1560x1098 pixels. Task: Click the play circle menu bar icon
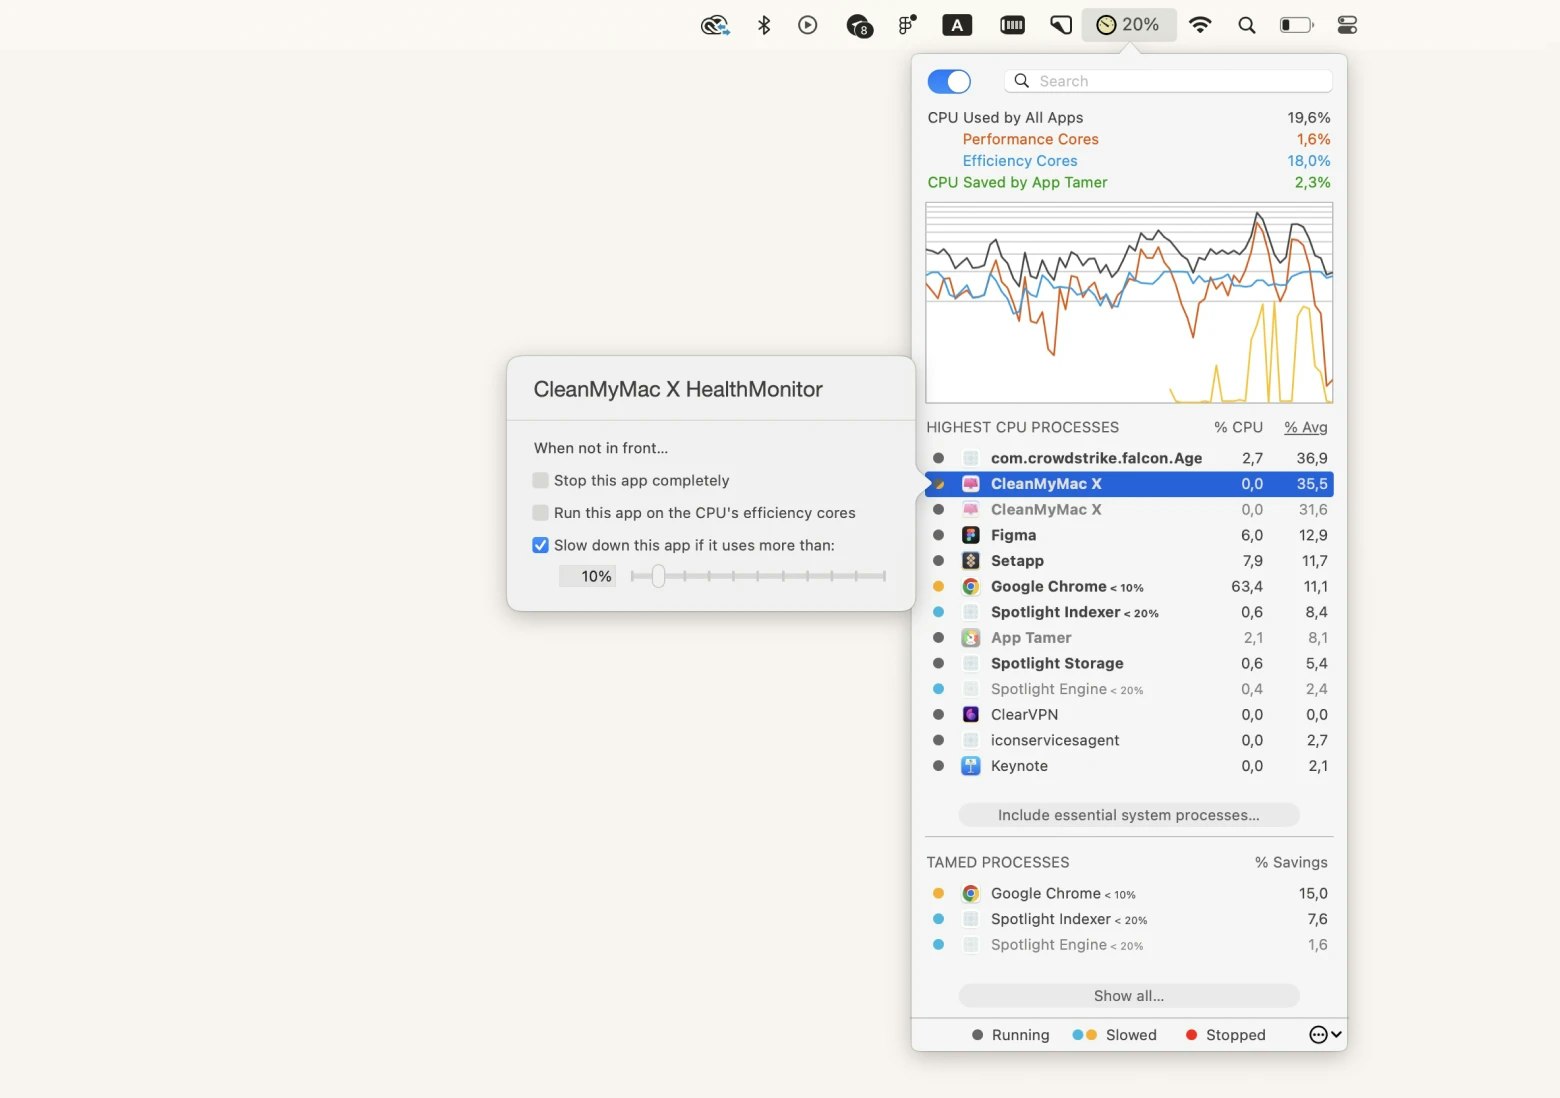pyautogui.click(x=808, y=25)
